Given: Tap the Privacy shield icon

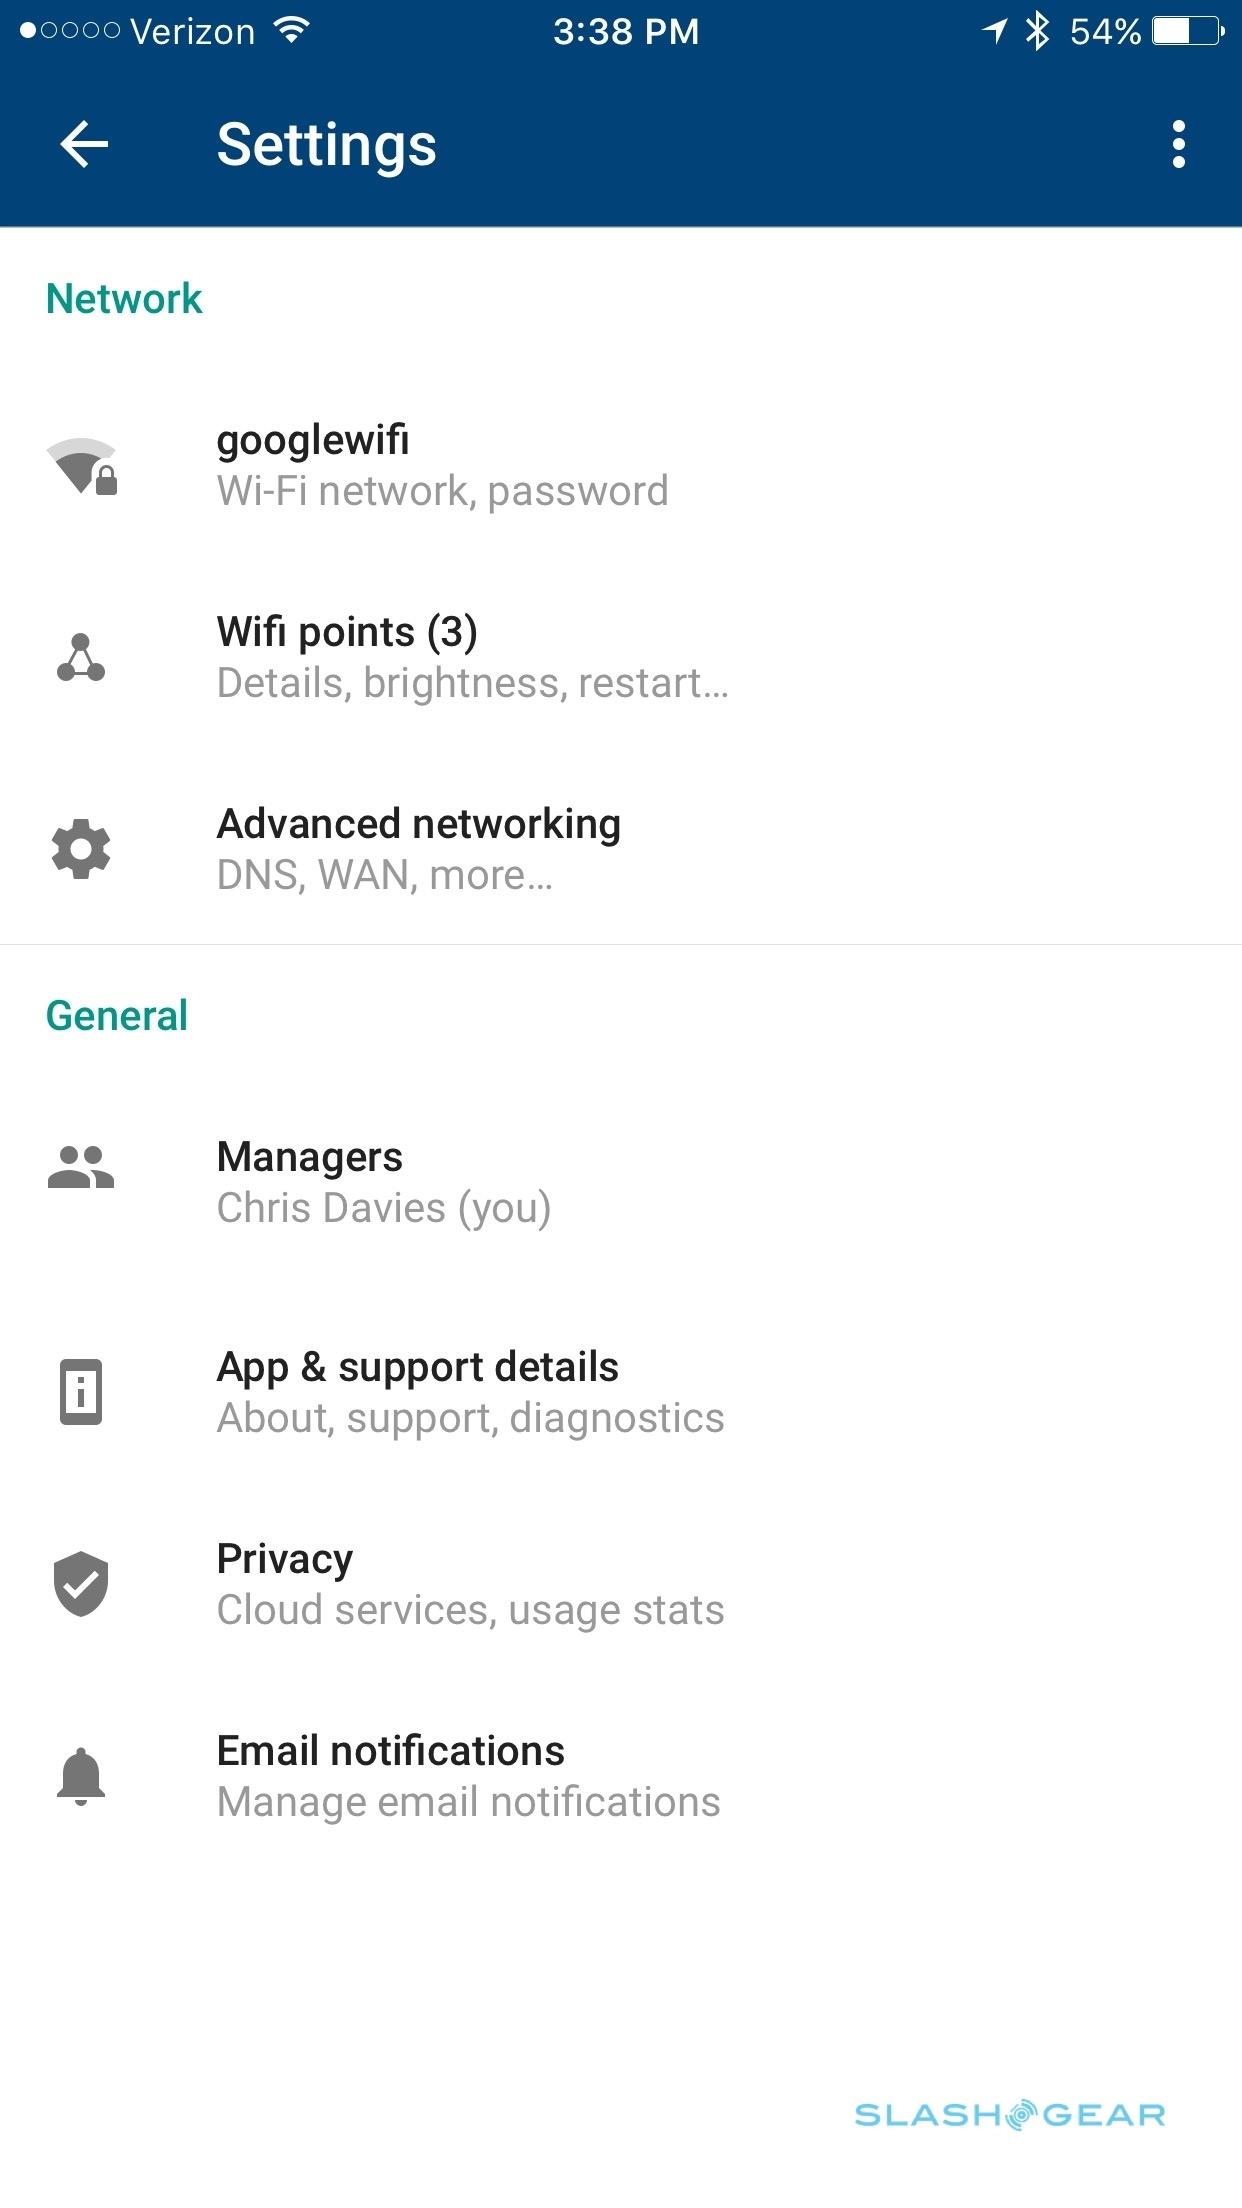Looking at the screenshot, I should tap(81, 1584).
